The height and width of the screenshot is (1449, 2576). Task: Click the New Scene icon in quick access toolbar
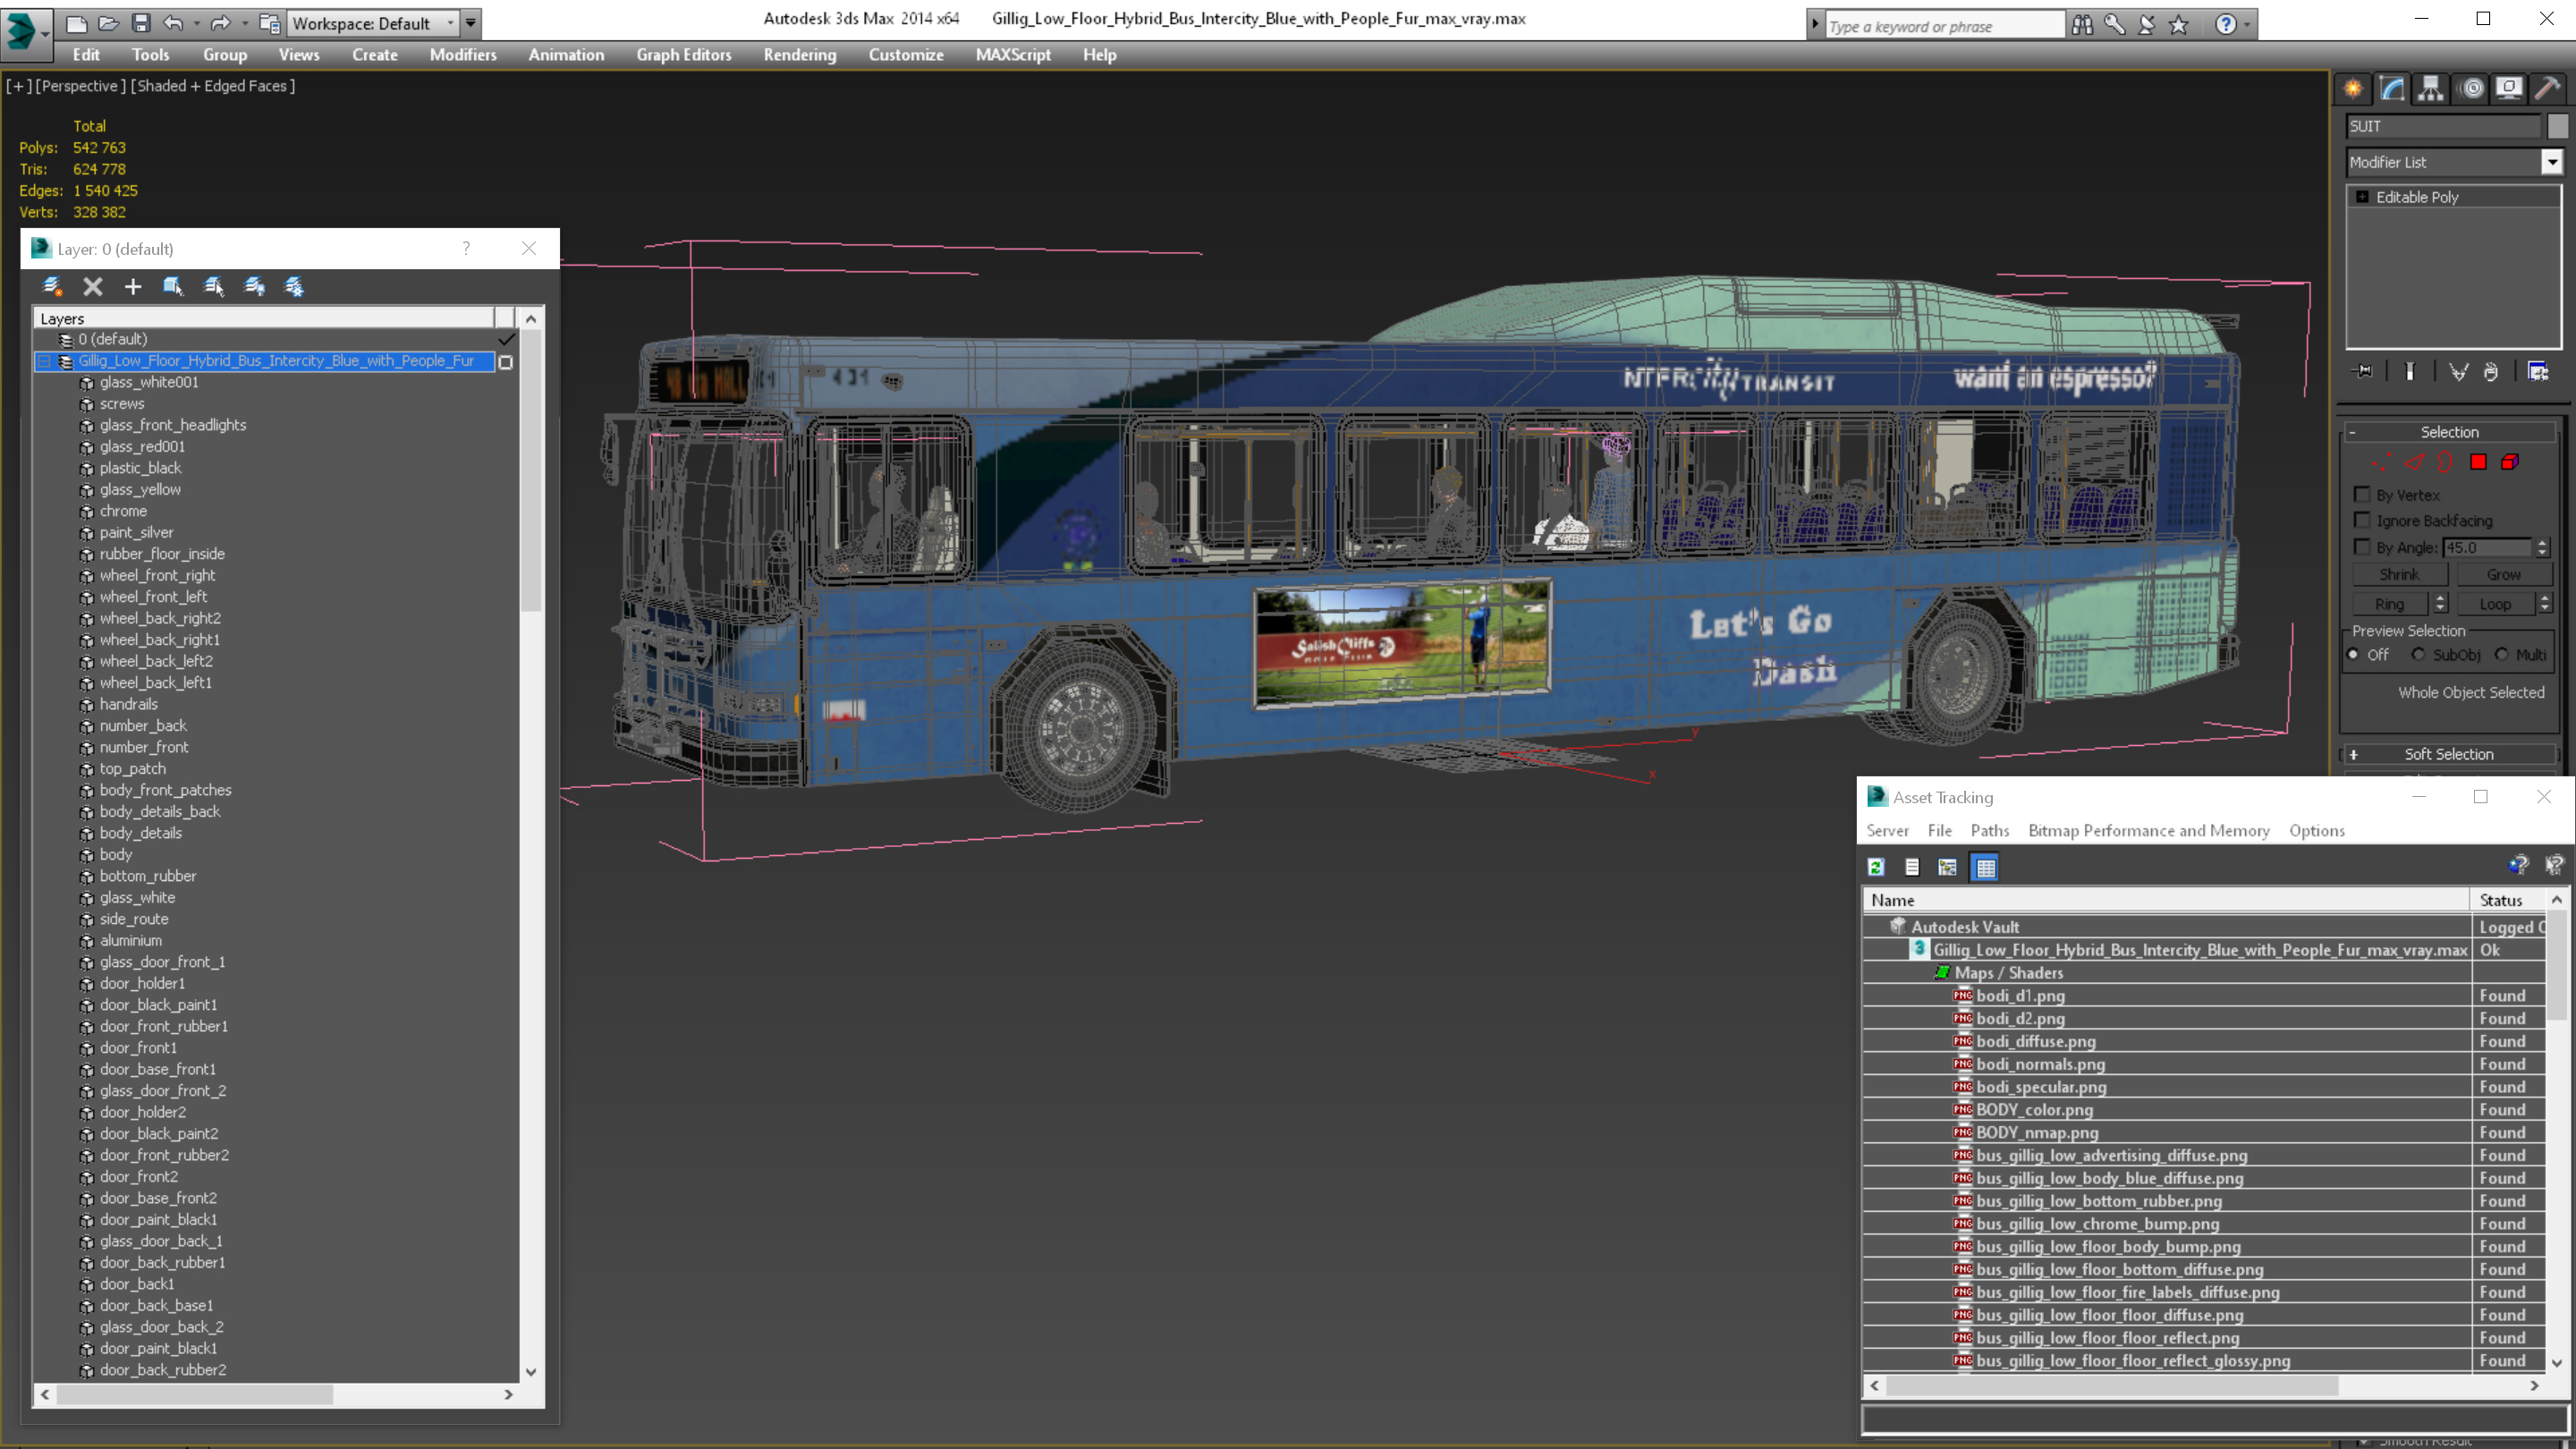pyautogui.click(x=76, y=23)
